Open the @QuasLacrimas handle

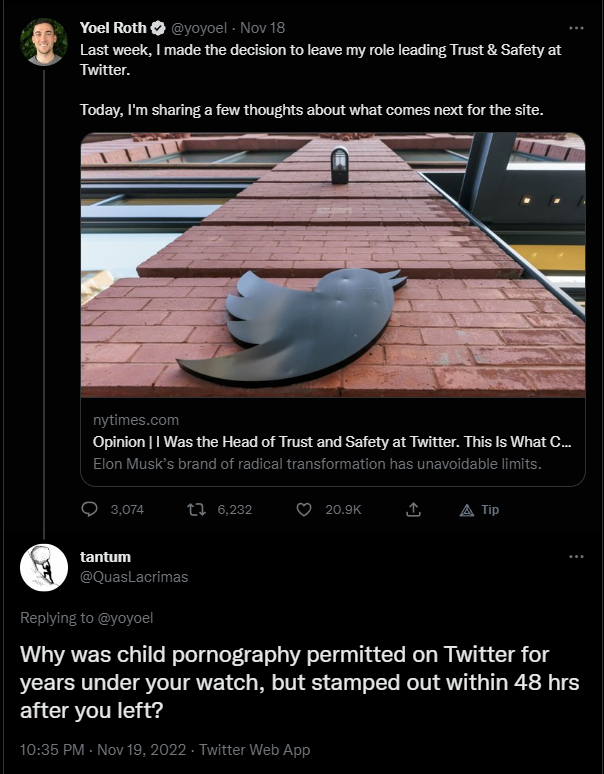[133, 576]
